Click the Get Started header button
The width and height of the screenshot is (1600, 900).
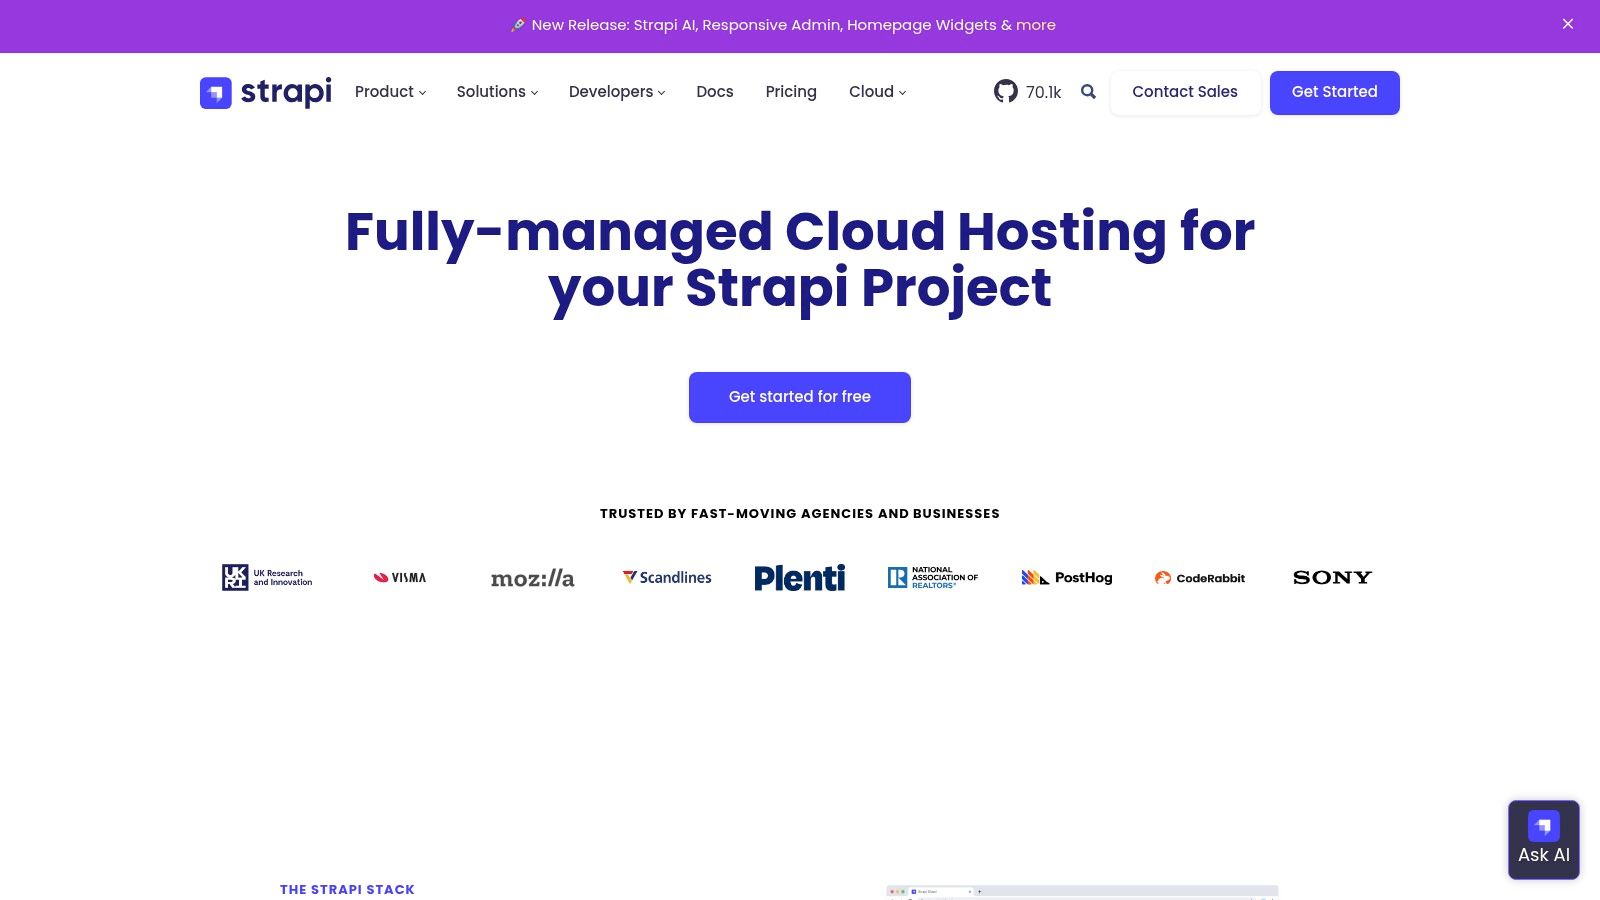1335,92
